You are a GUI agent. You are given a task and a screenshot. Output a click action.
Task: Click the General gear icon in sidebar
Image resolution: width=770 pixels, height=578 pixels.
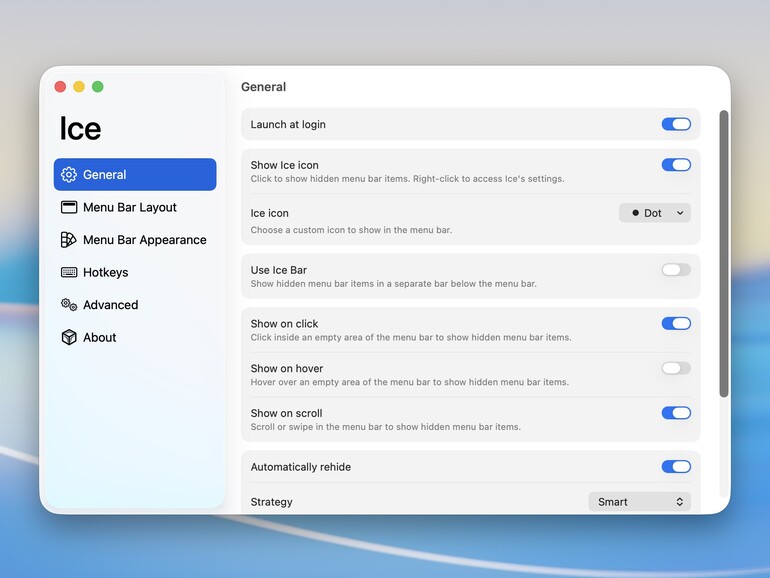coord(69,174)
